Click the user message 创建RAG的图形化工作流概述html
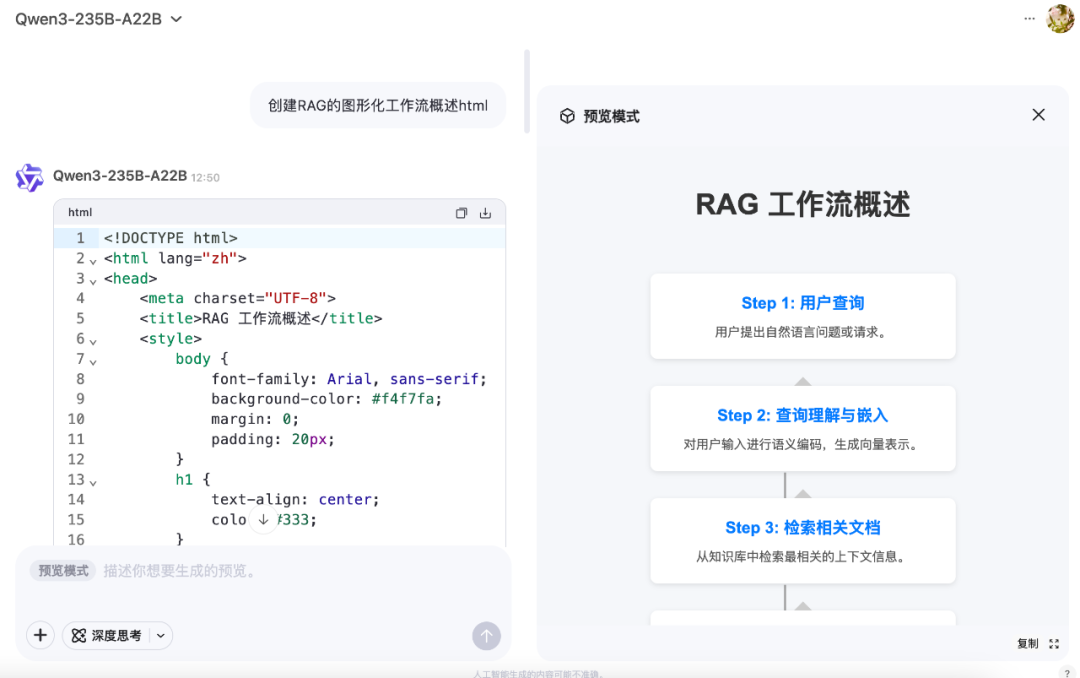The image size is (1080, 678). coord(377,105)
